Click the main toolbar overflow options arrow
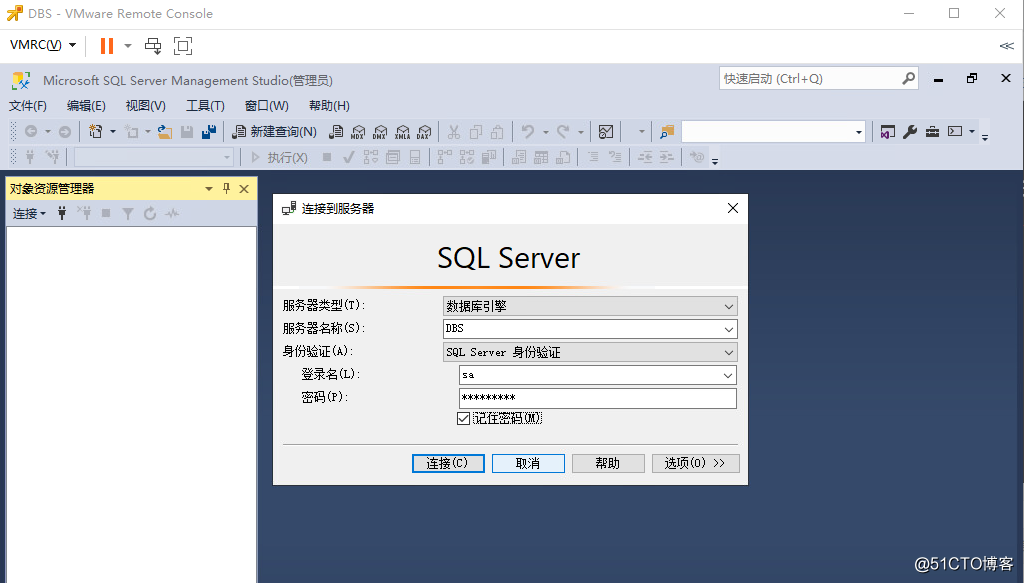1024x583 pixels. (985, 136)
